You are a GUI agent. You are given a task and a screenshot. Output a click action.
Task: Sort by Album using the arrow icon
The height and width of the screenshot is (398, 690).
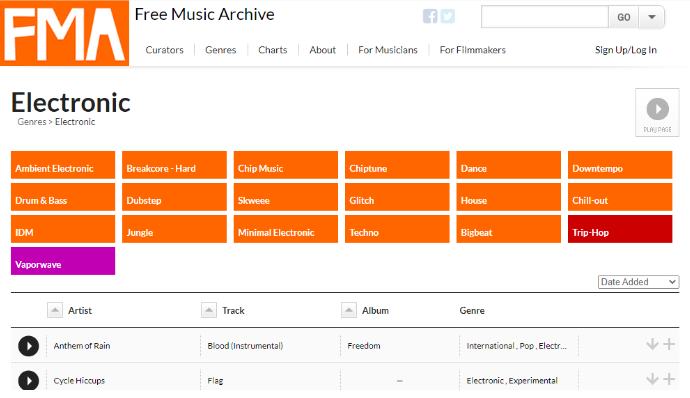tap(349, 310)
